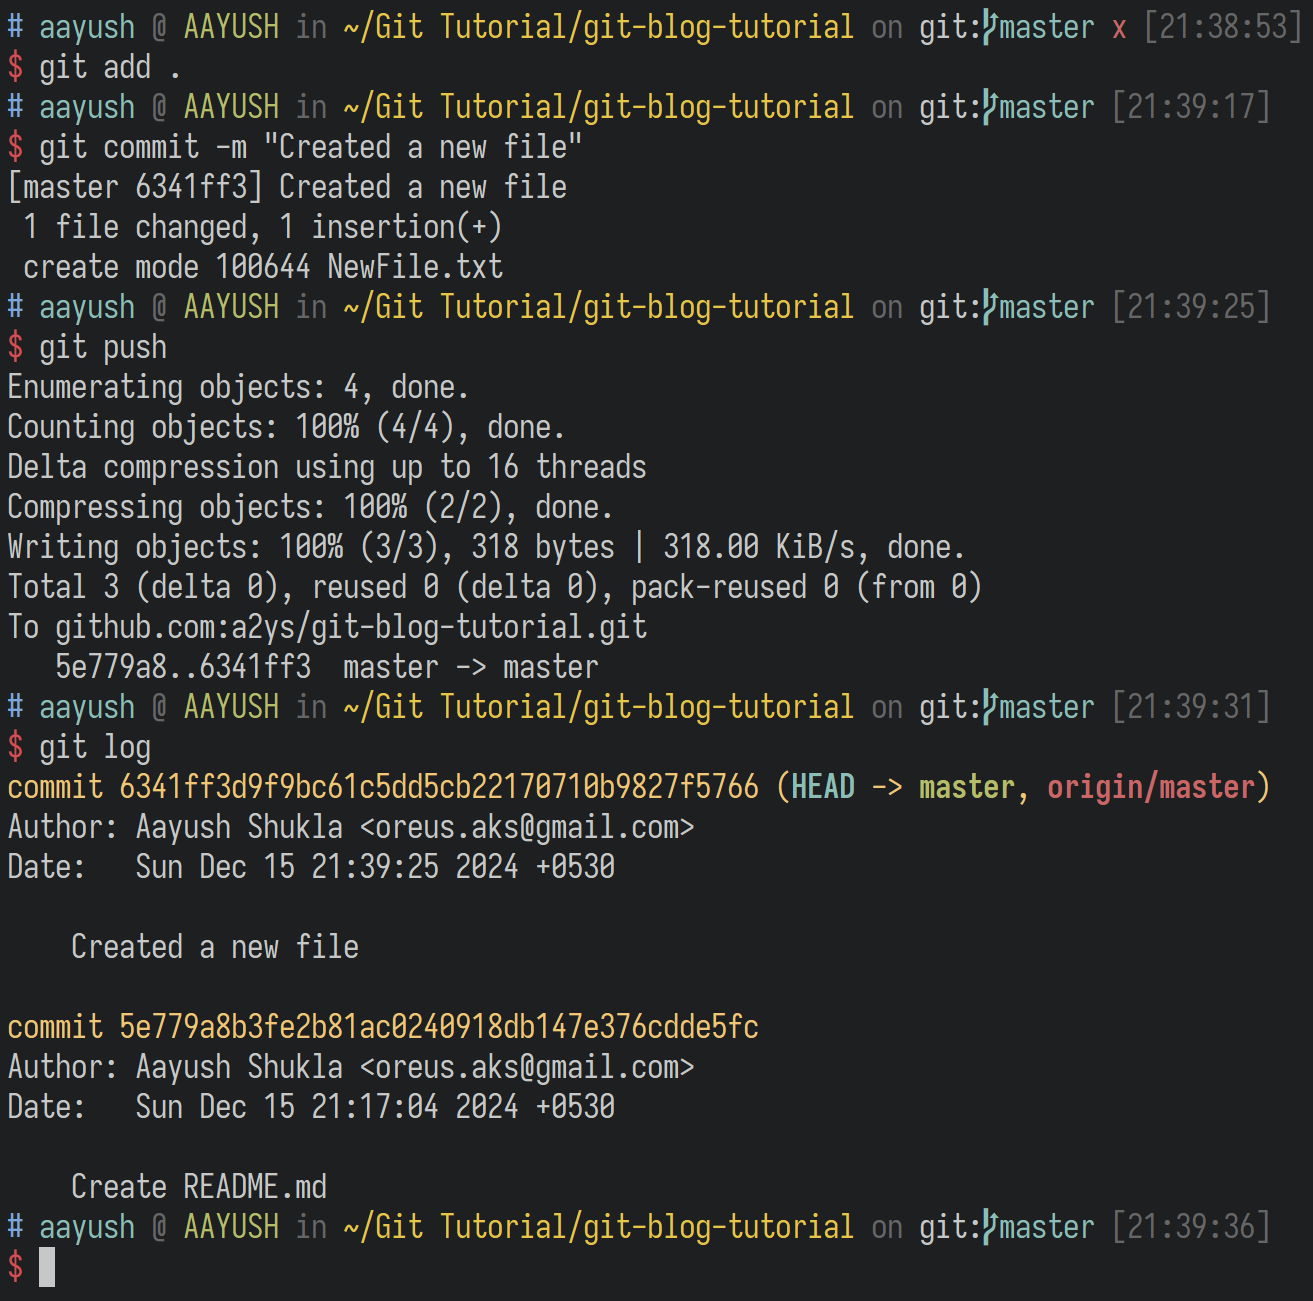Click "To github.com:a2ys/git-blog-tutorial.git" remote line
This screenshot has height=1301, width=1313.
click(327, 627)
